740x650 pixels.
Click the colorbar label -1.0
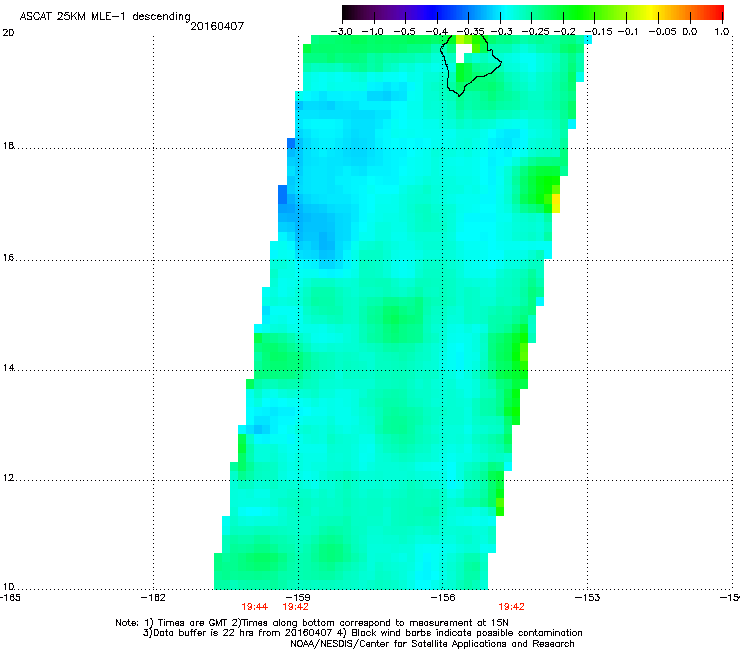click(372, 32)
